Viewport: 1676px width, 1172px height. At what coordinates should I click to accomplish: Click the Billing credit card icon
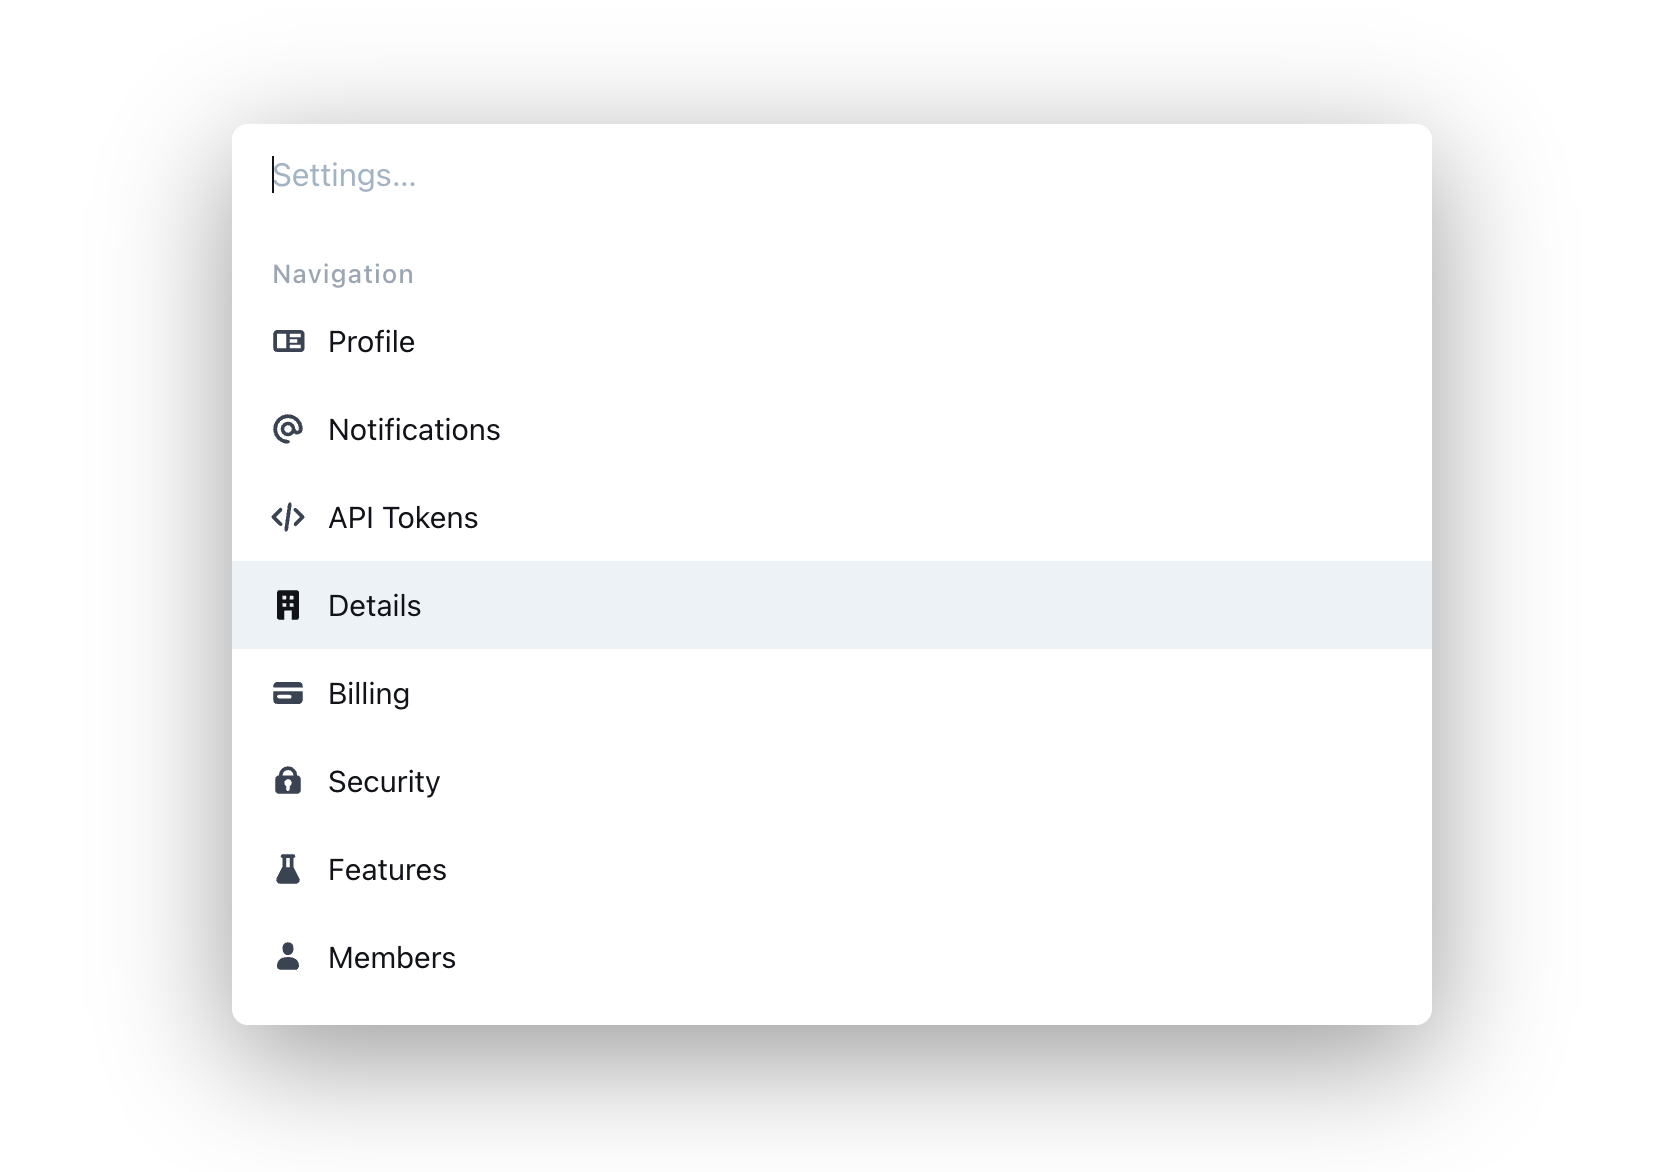click(x=288, y=693)
